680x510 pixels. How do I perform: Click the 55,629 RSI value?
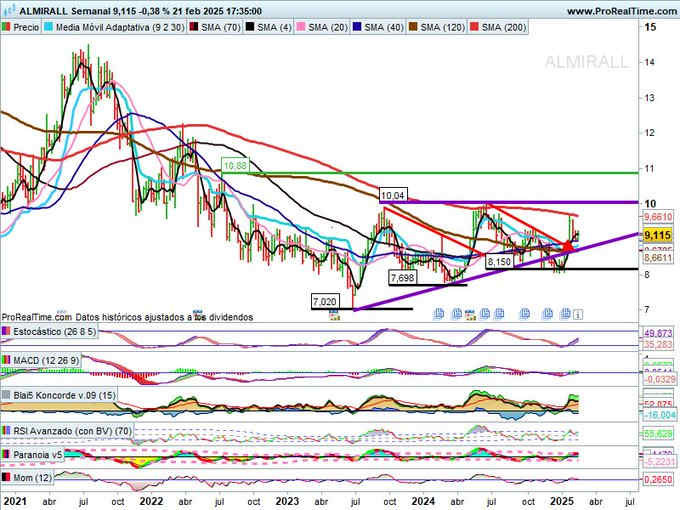click(658, 433)
